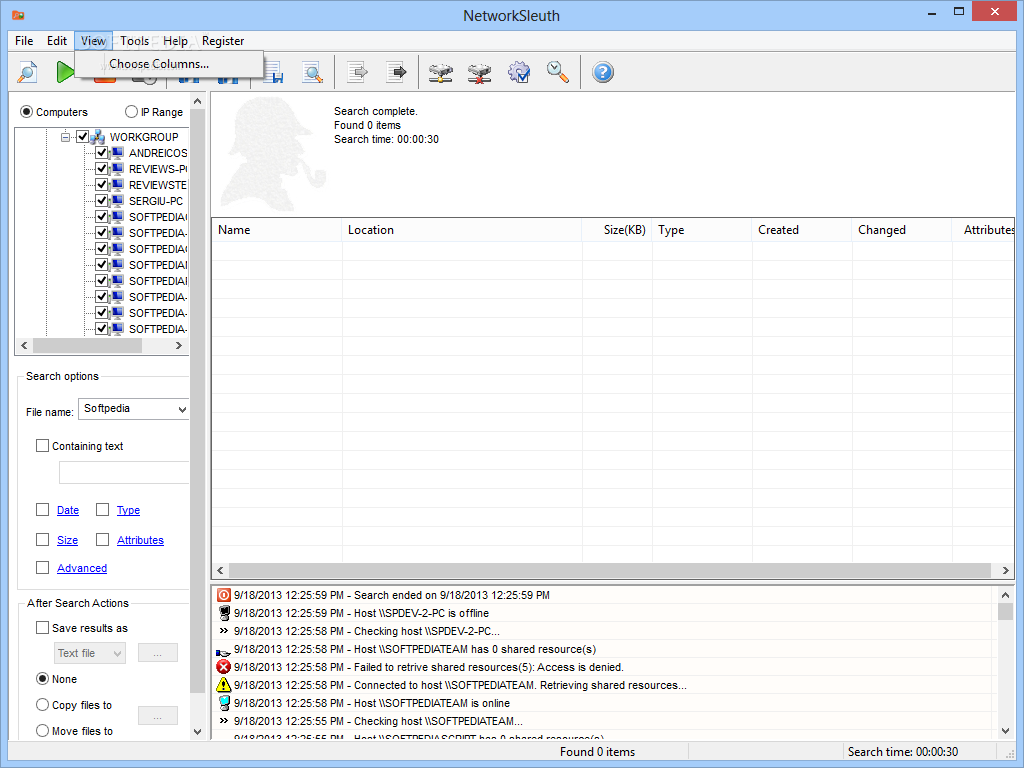The image size is (1024, 768).
Task: Open the File menu
Action: tap(24, 40)
